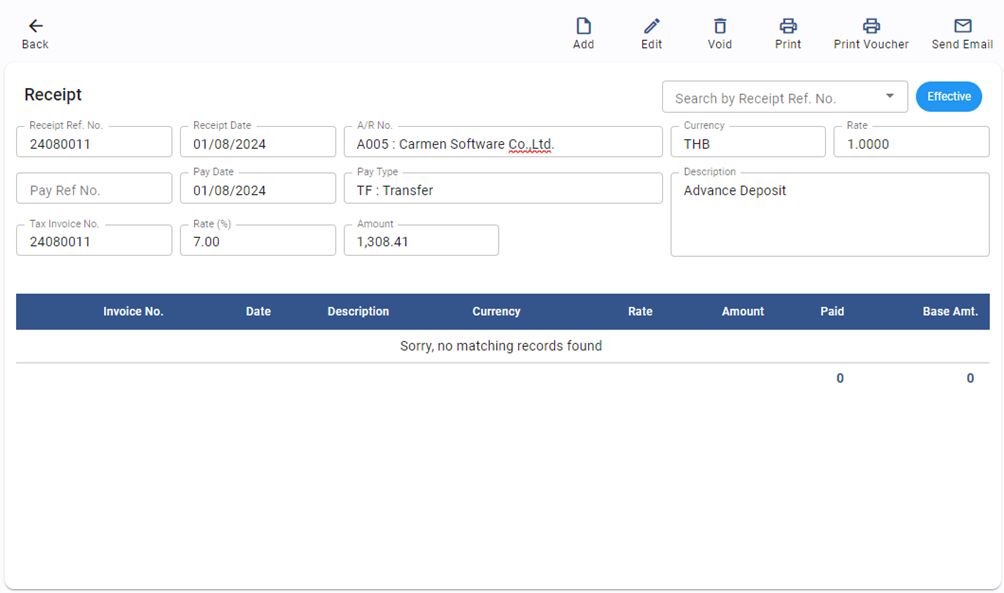Click the Send Email envelope icon
1004x593 pixels.
pos(962,26)
